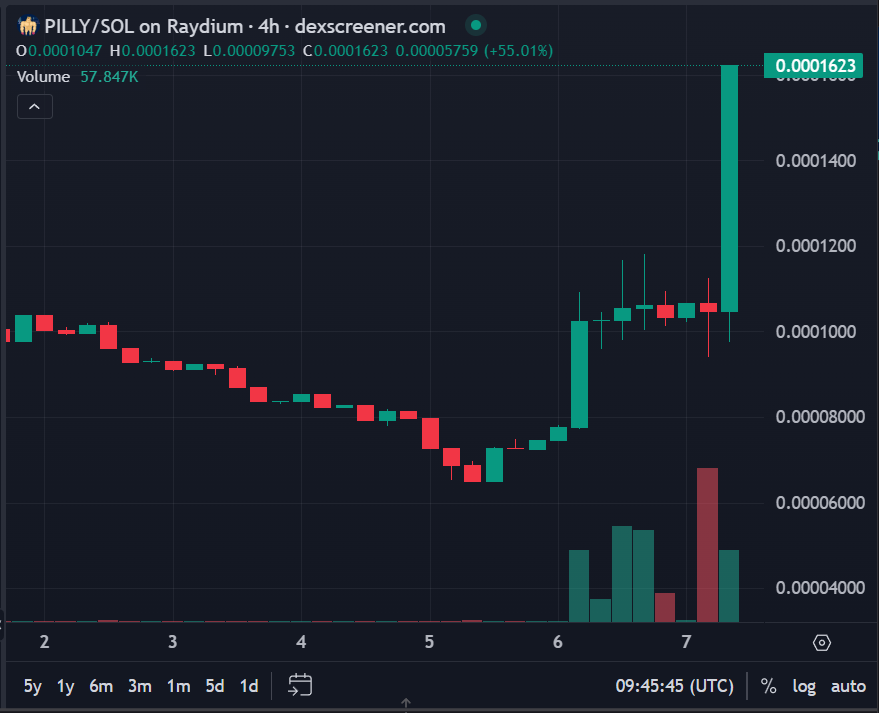Toggle auto scaling on the price axis

pyautogui.click(x=848, y=686)
